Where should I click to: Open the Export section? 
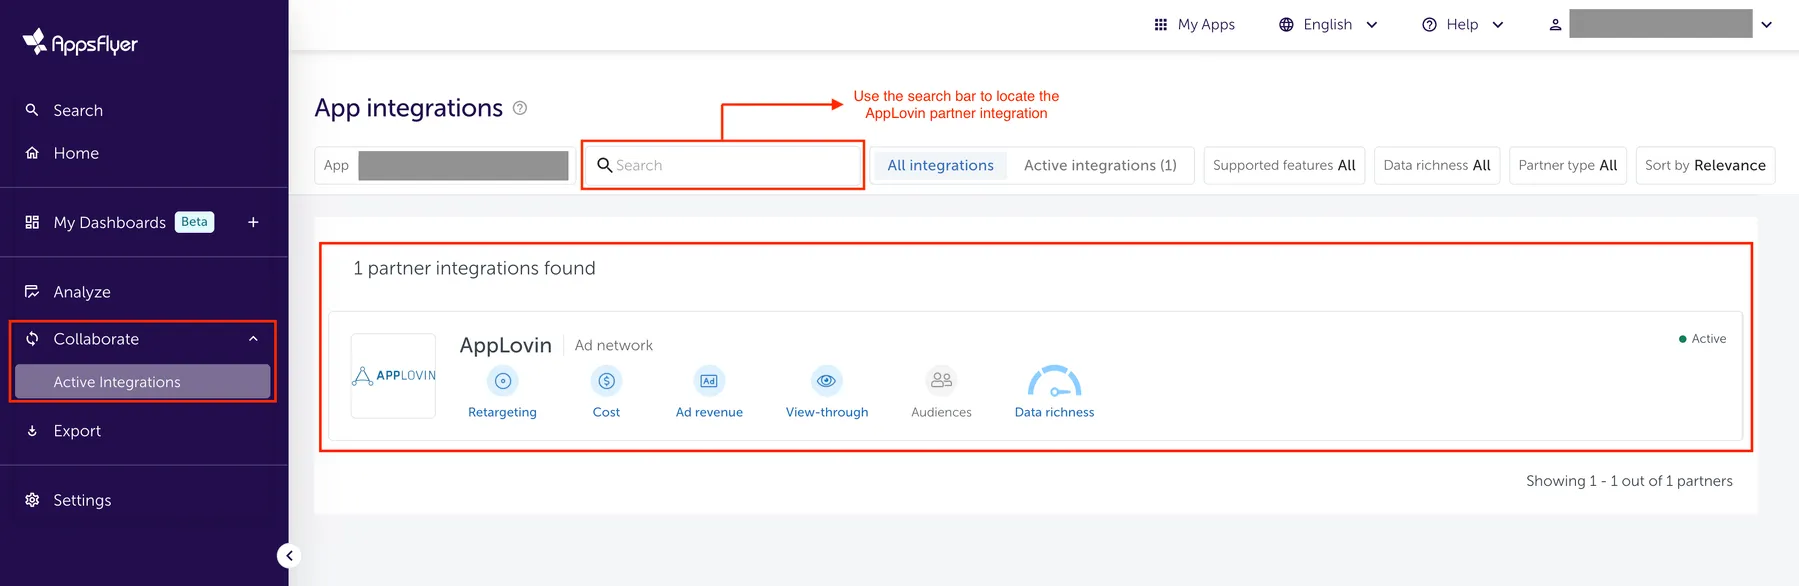[77, 431]
